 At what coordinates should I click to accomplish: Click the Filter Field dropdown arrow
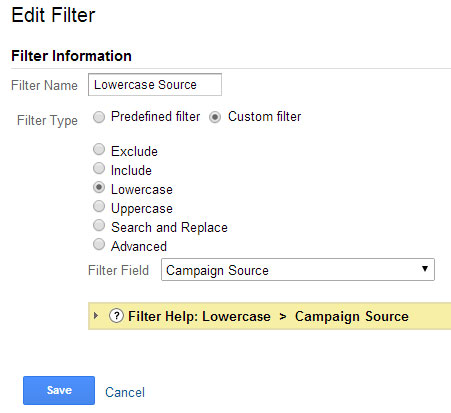click(x=425, y=269)
